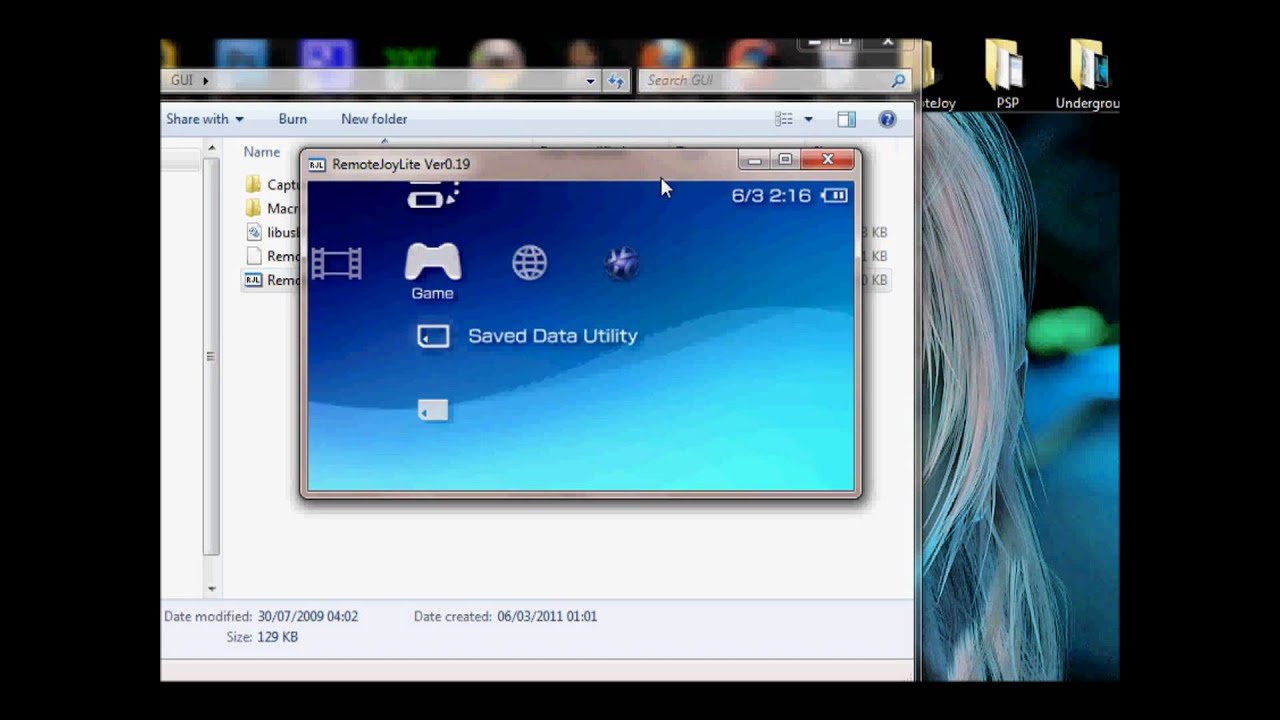Select the Remo application file with RJL icon
Screen dimensions: 1280x720
272,280
